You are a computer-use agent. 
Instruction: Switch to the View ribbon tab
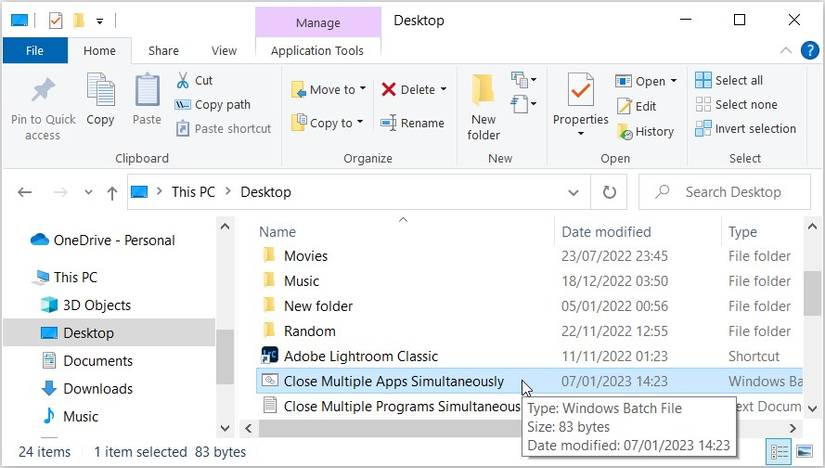pyautogui.click(x=224, y=51)
